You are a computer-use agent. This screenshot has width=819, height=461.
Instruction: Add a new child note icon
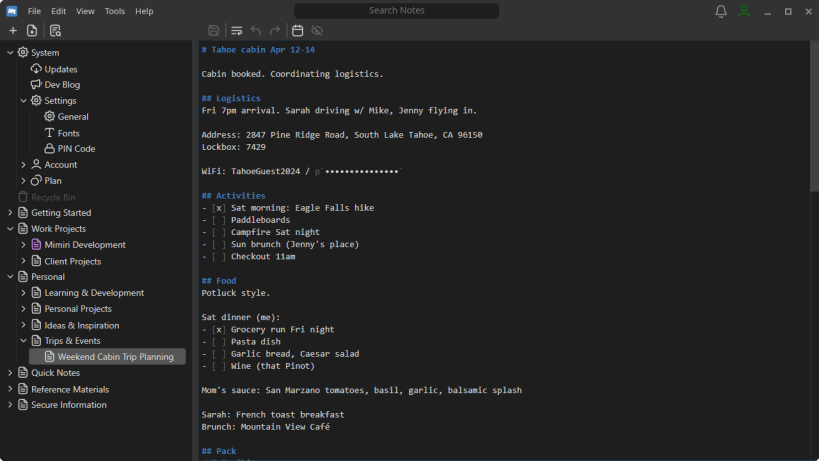[32, 31]
